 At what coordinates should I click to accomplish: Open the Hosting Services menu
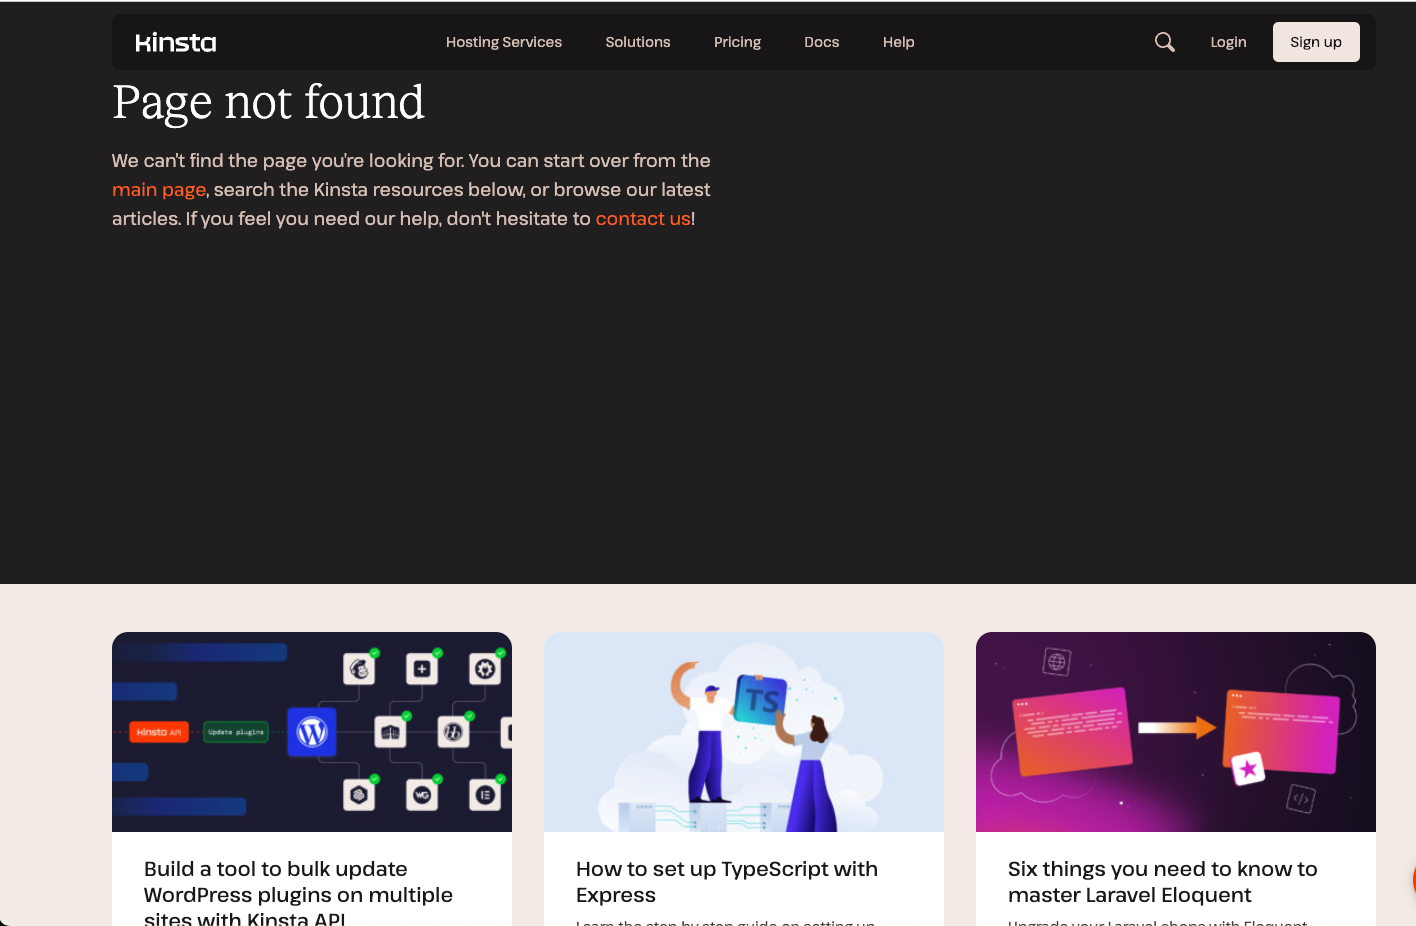[503, 42]
